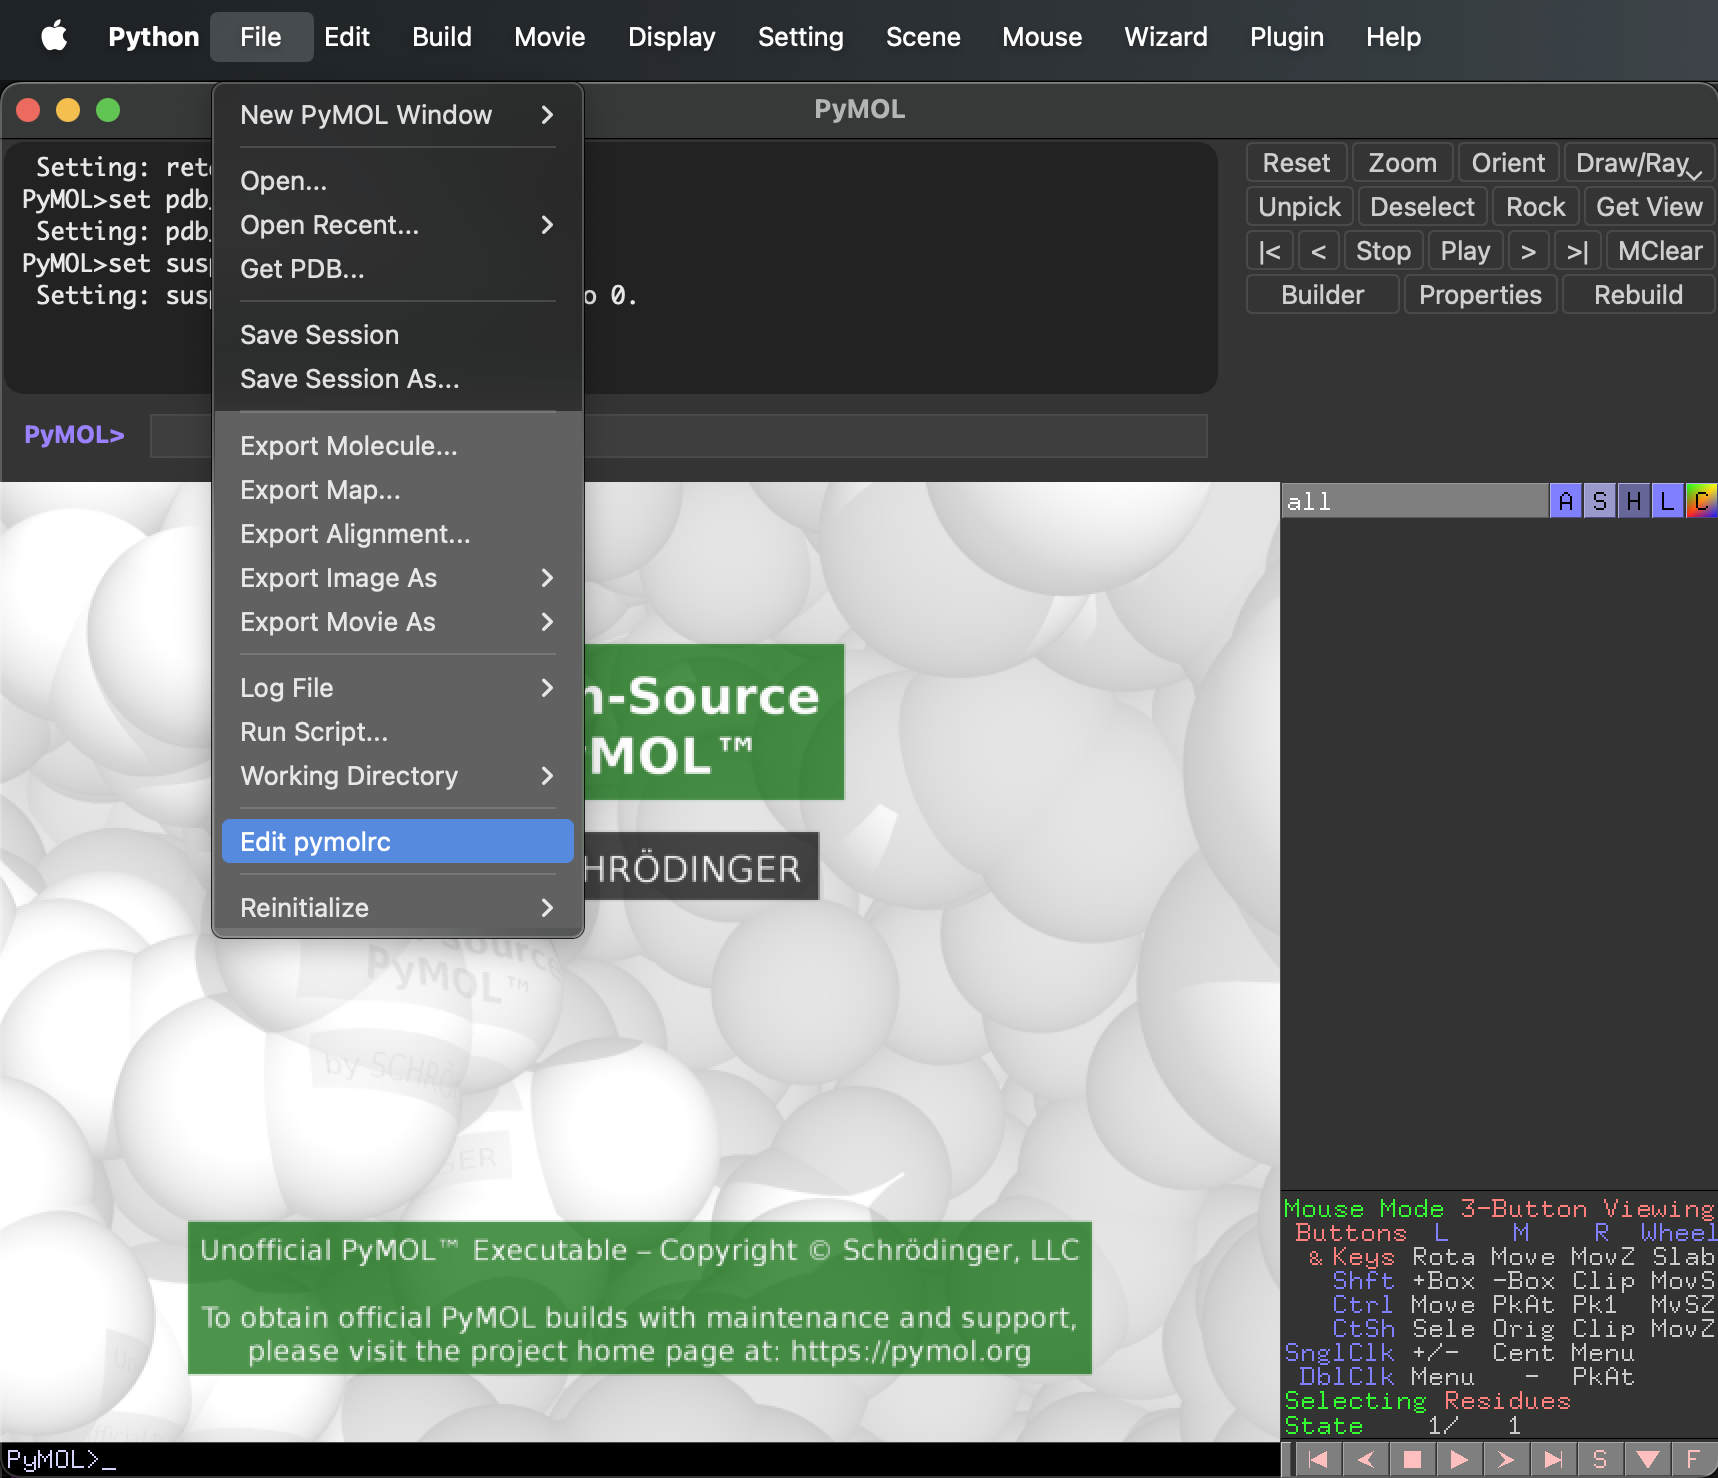Select Get PDB... menu item
The width and height of the screenshot is (1718, 1478).
pyautogui.click(x=398, y=269)
